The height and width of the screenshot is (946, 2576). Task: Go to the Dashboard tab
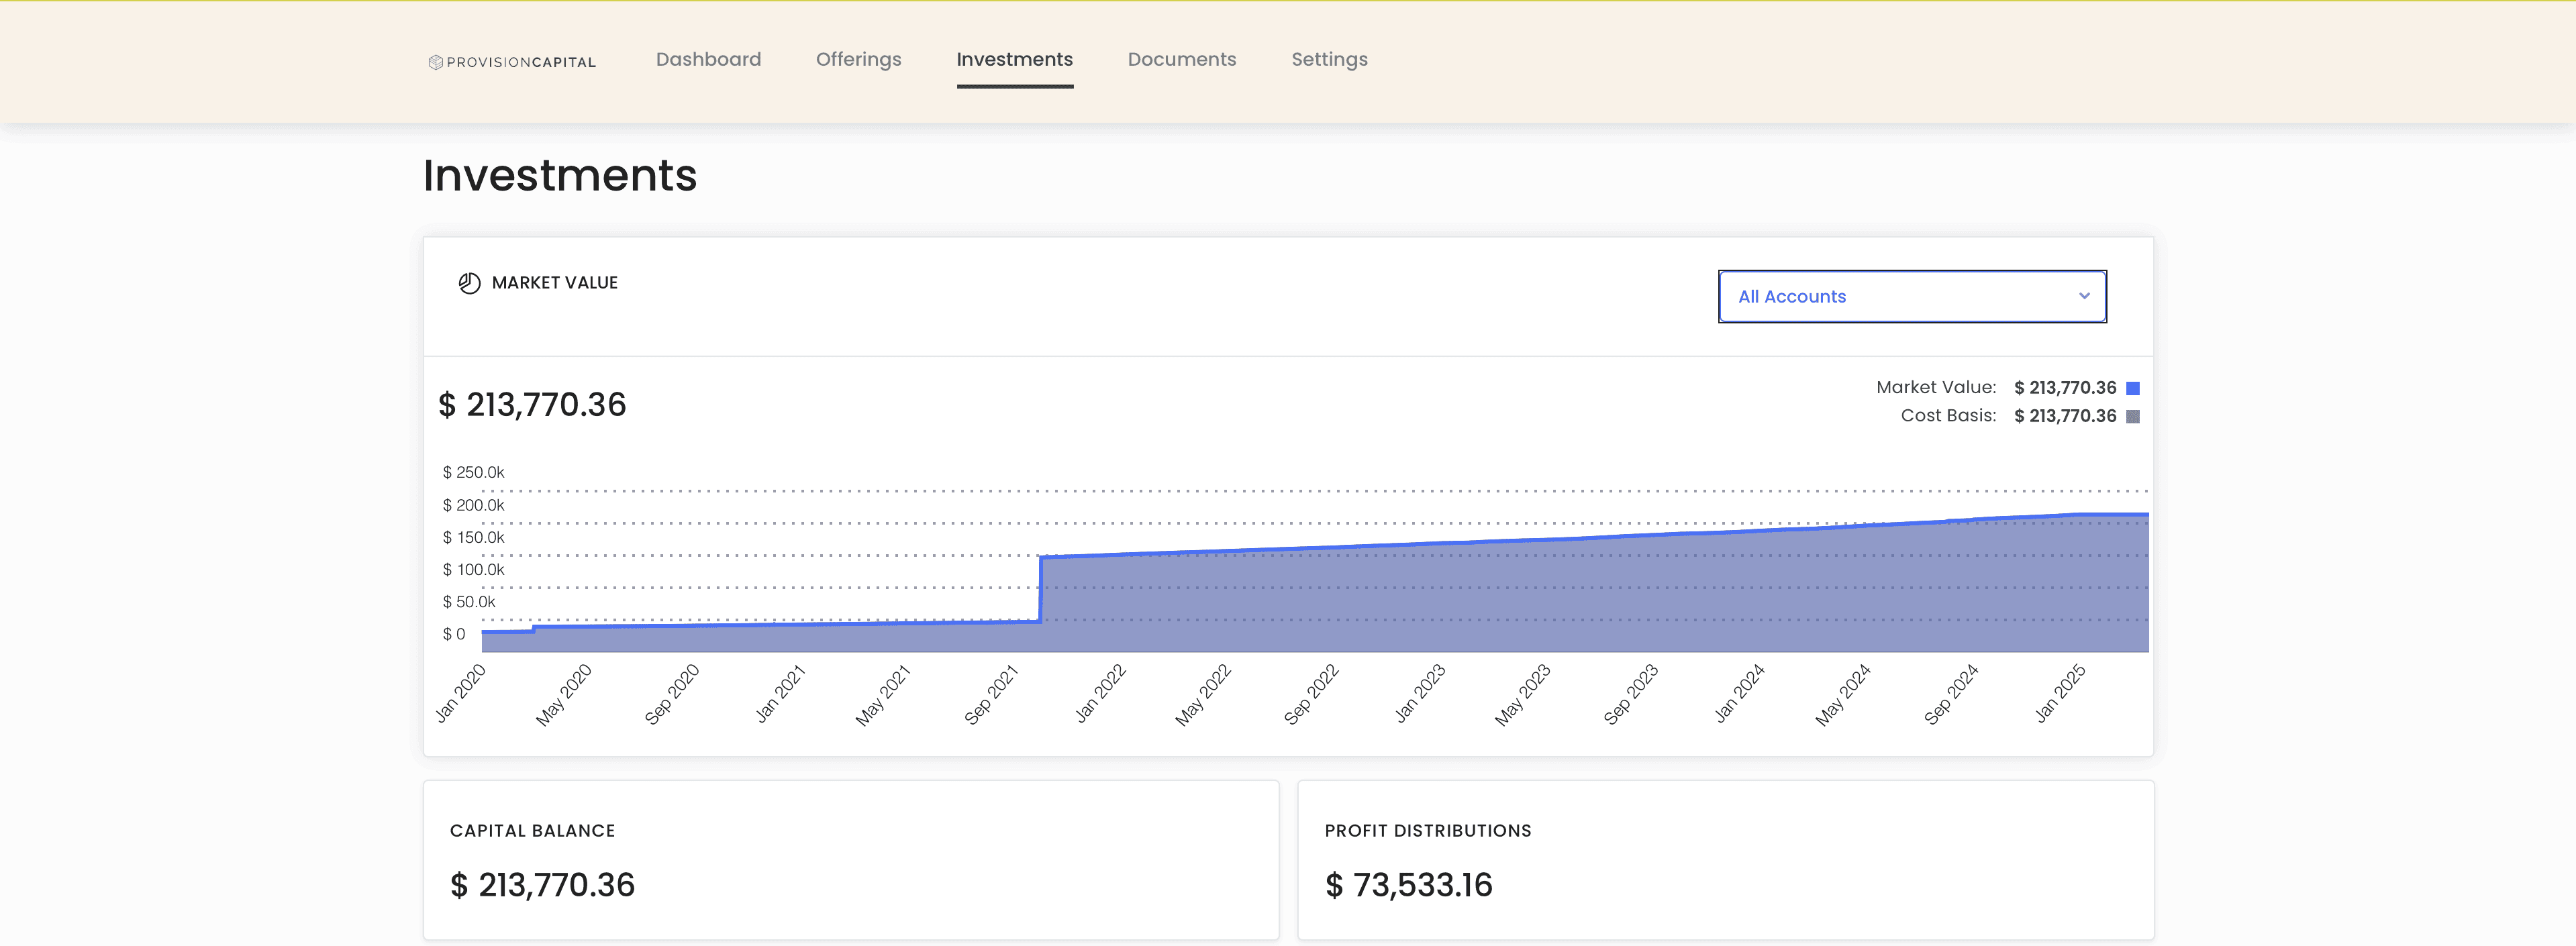(708, 60)
